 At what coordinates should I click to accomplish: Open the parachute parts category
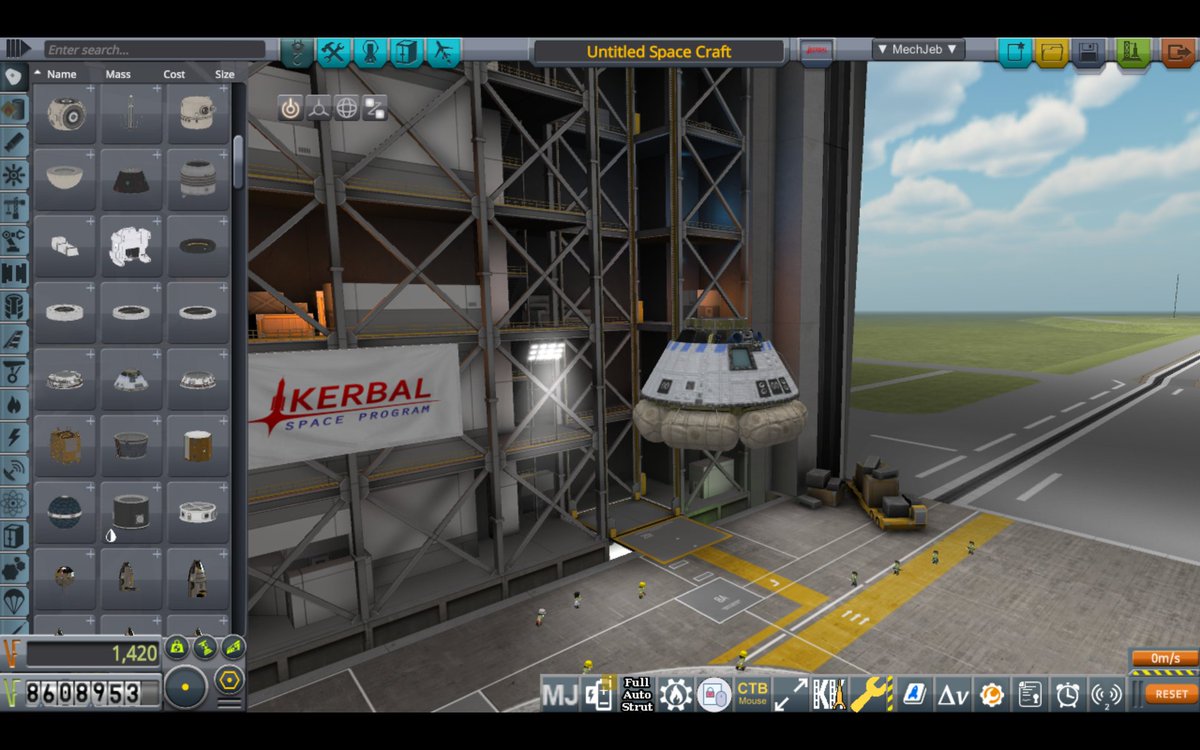[x=14, y=602]
